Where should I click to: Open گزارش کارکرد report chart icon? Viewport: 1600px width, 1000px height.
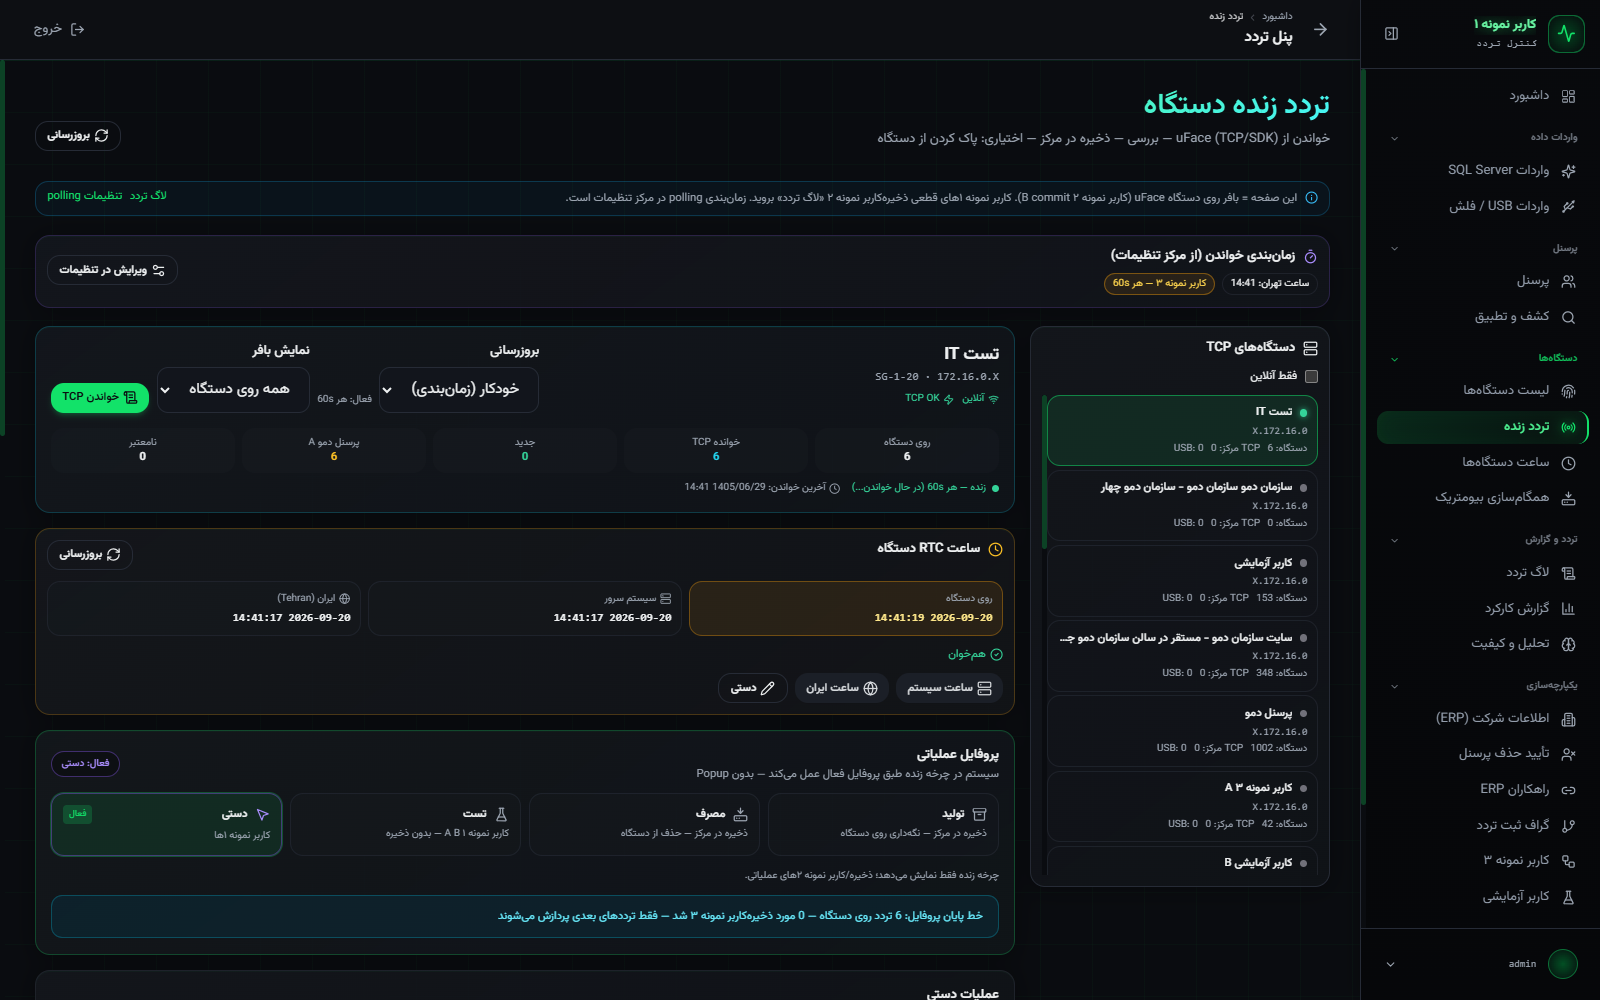1568,608
